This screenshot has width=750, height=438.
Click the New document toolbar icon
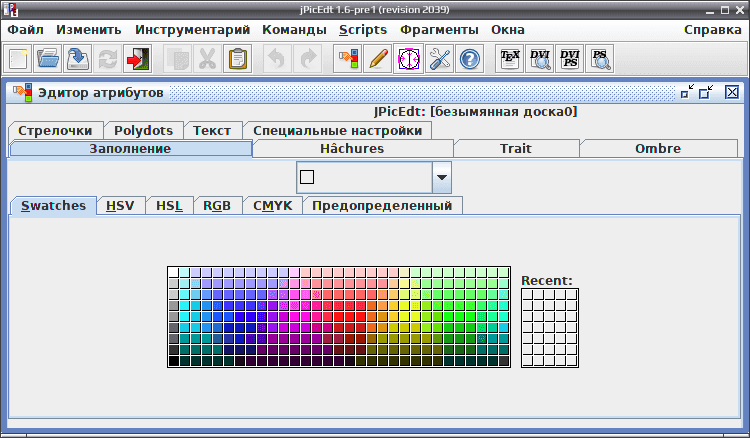[x=18, y=59]
